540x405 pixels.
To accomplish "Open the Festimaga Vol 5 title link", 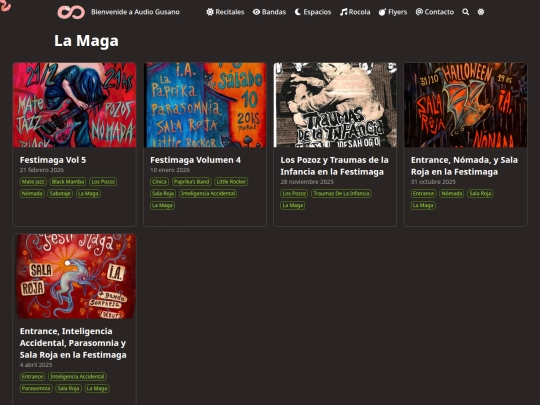I will 53,160.
